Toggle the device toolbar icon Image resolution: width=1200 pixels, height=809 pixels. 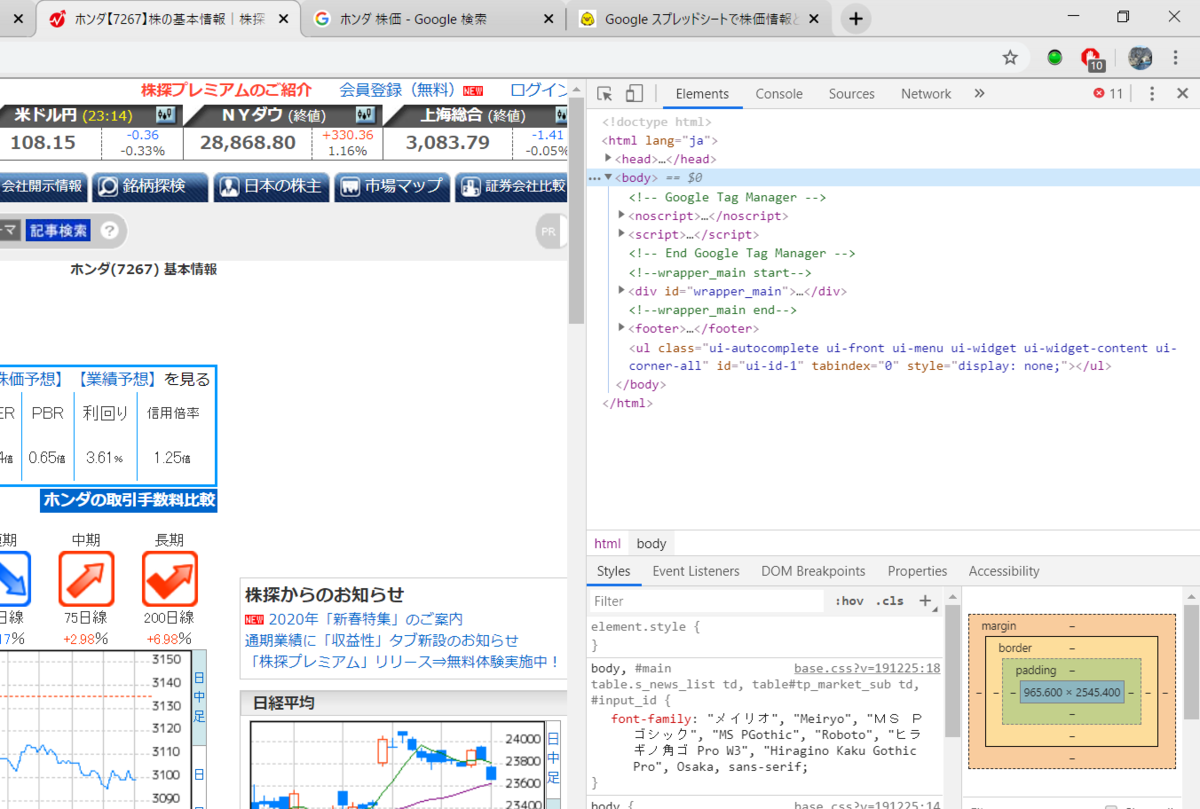[x=634, y=94]
